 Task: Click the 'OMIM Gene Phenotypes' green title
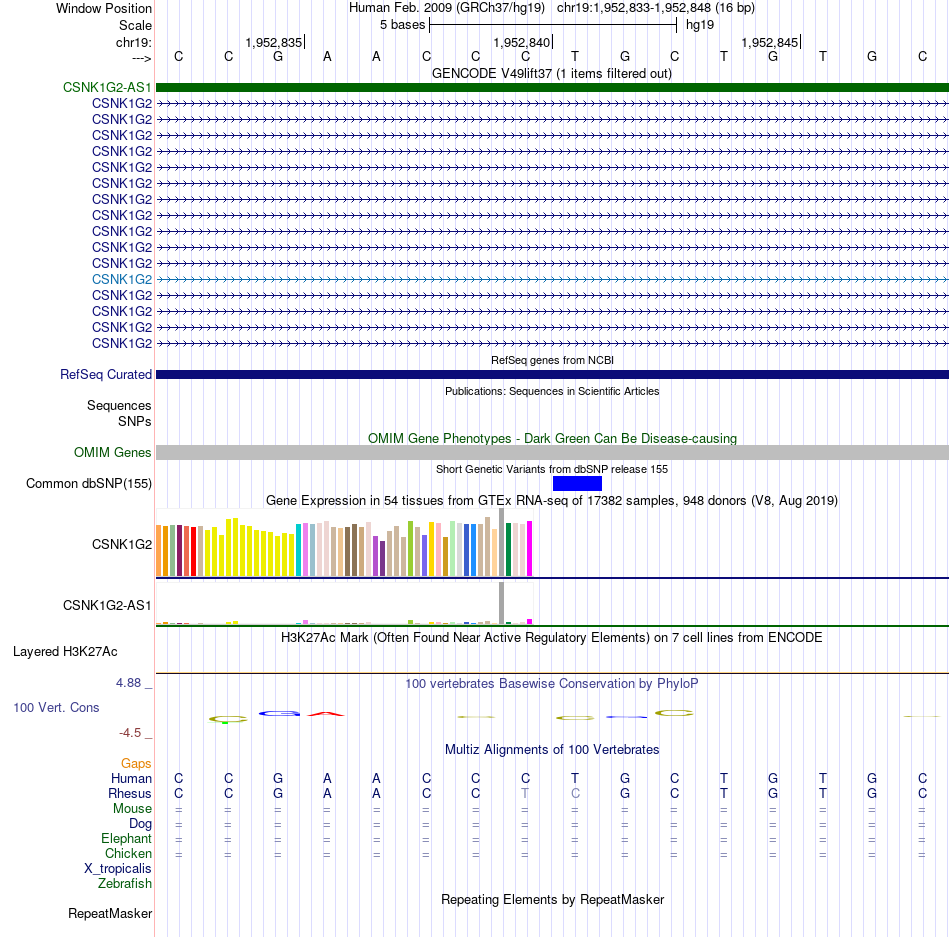coord(552,438)
